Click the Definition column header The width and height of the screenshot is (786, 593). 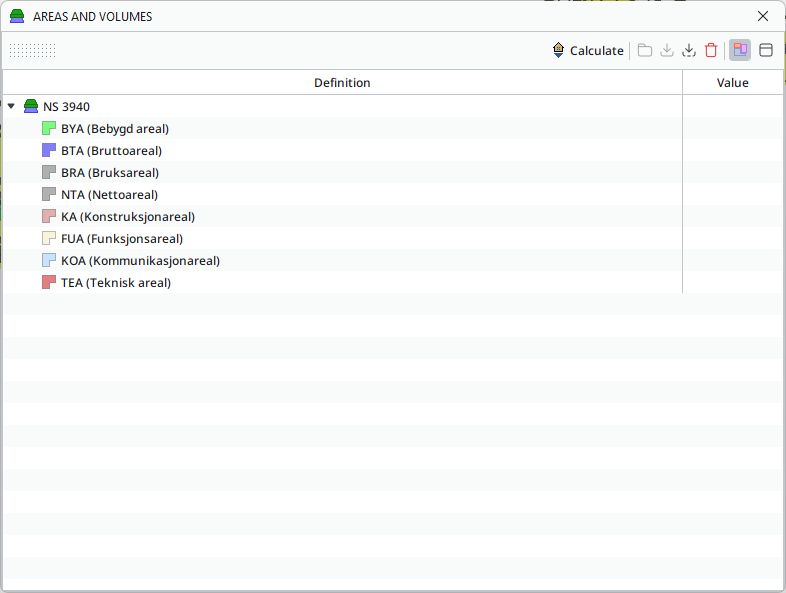[x=342, y=83]
